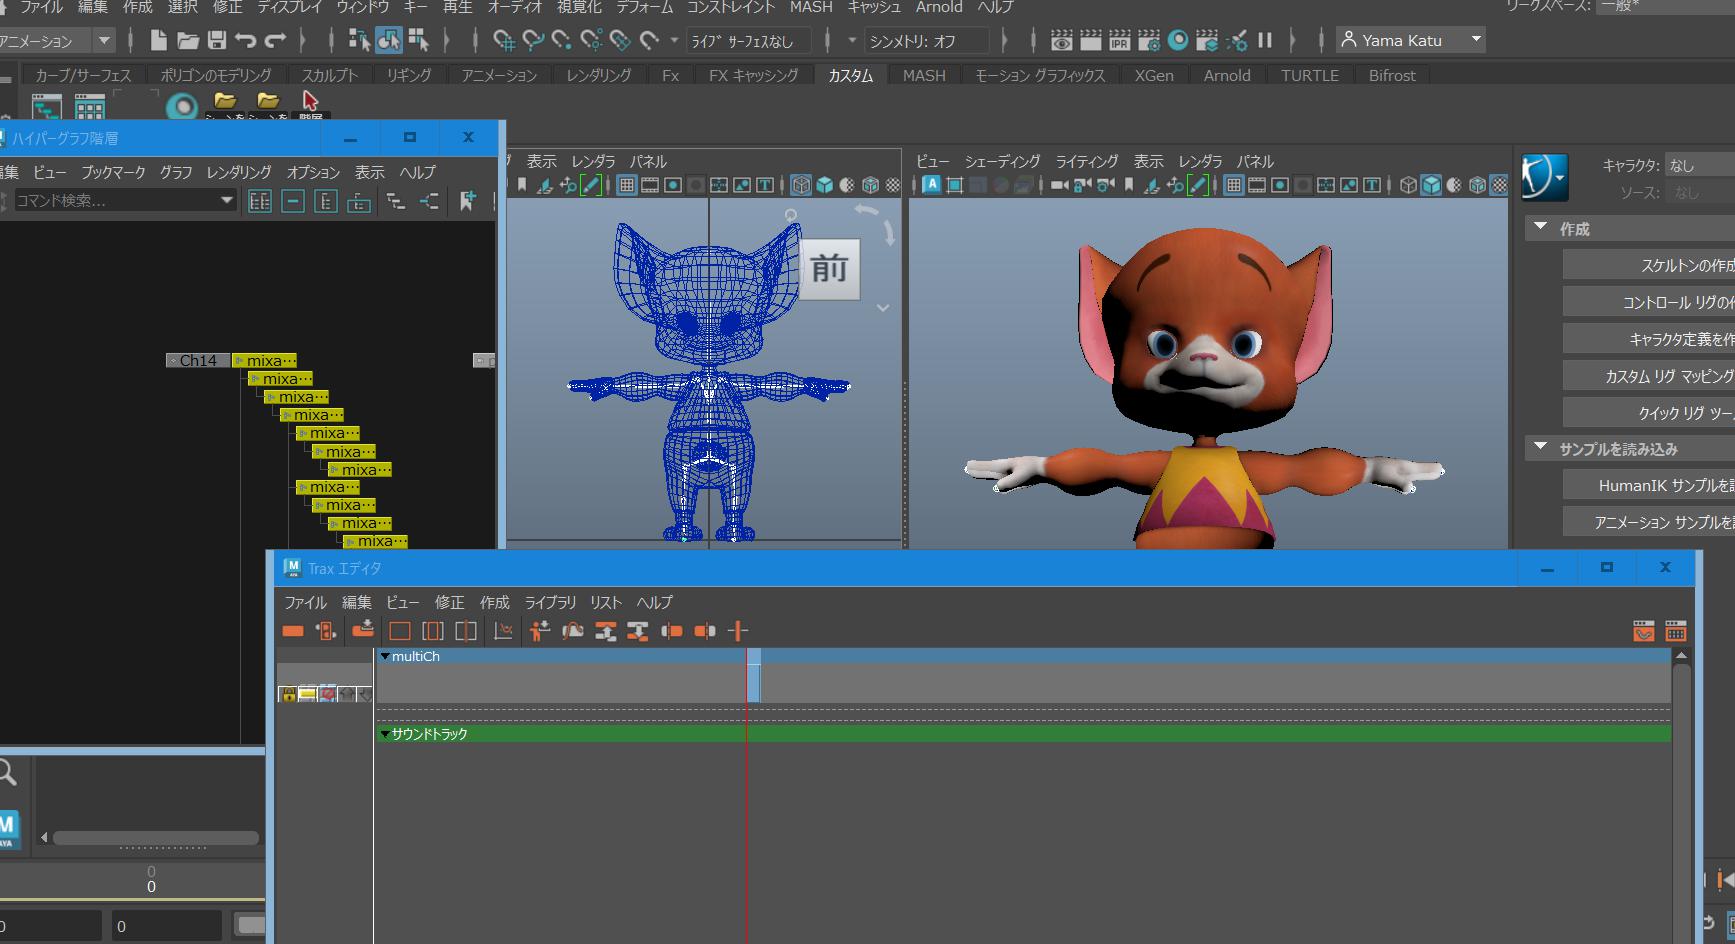Toggle select by object type mode
This screenshot has height=944, width=1735.
click(389, 40)
